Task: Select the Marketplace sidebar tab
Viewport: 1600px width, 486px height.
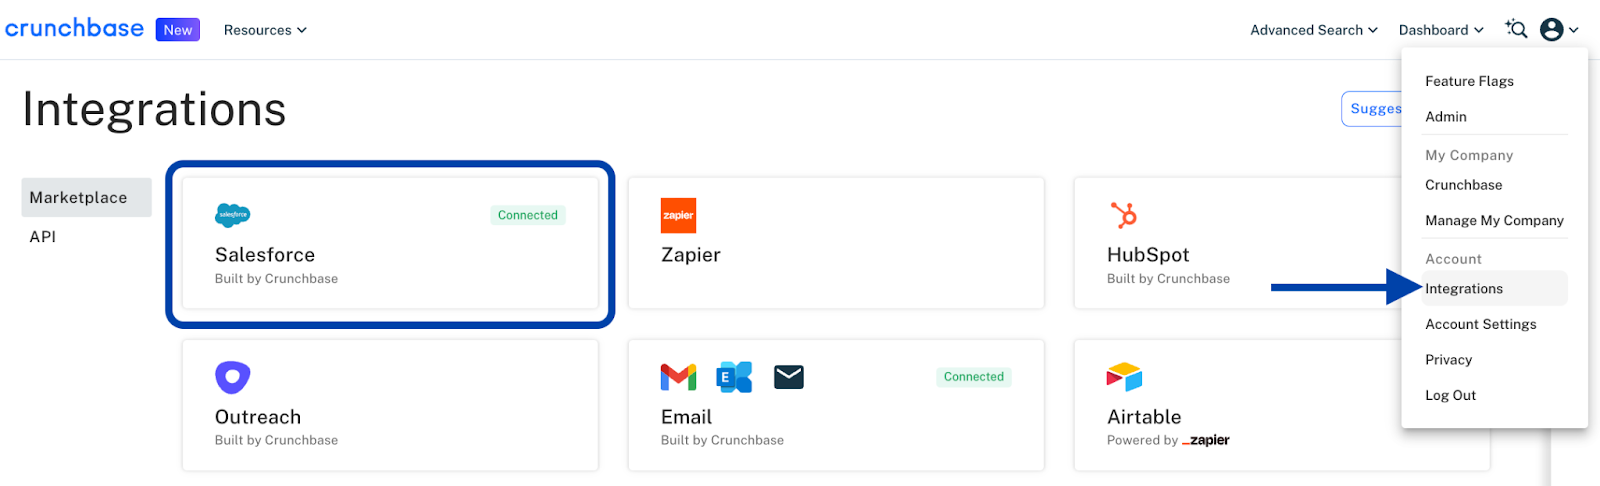Action: pos(86,198)
